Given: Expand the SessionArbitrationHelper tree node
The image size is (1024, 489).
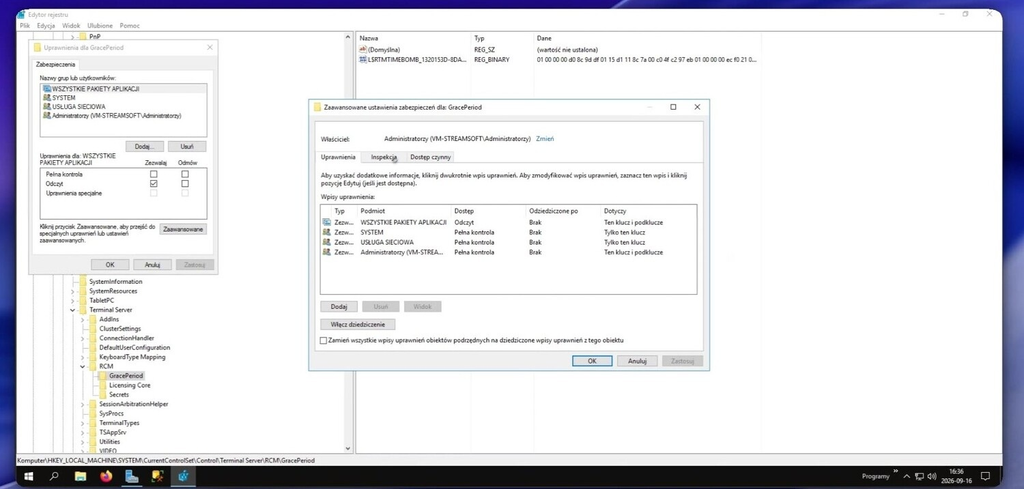Looking at the screenshot, I should pos(83,404).
